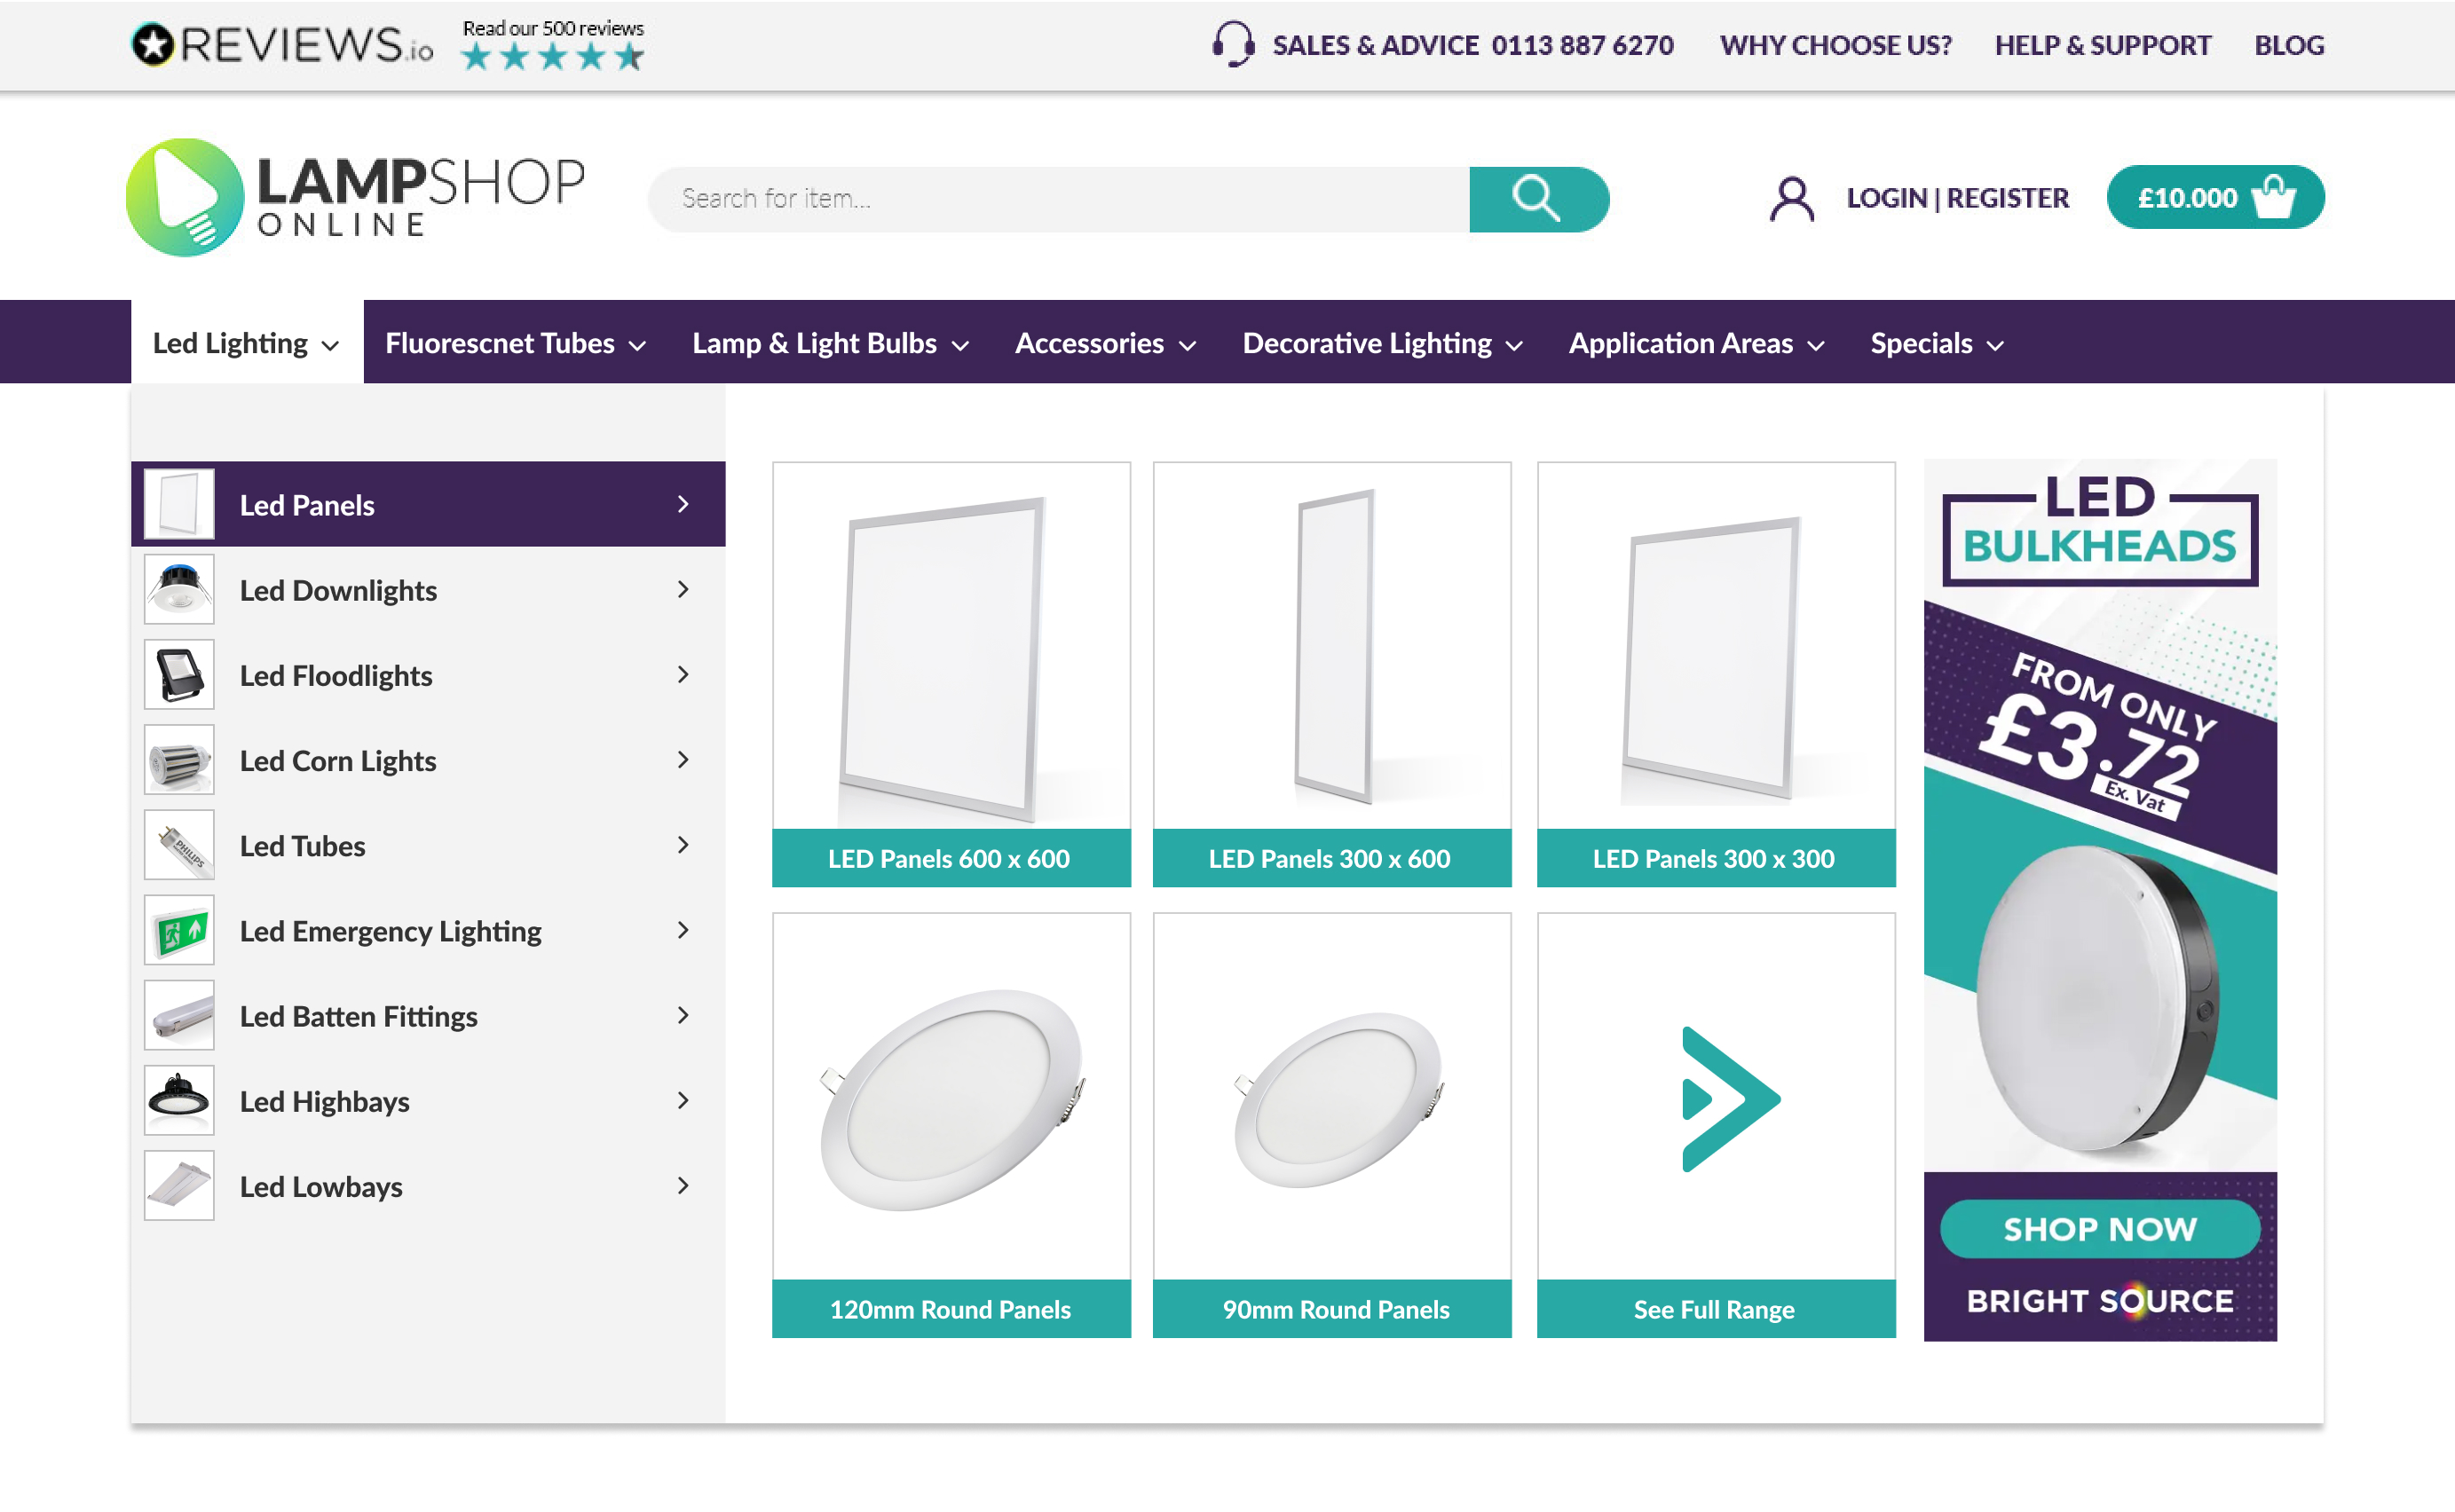Select Led Downlights in the sidebar

(338, 590)
